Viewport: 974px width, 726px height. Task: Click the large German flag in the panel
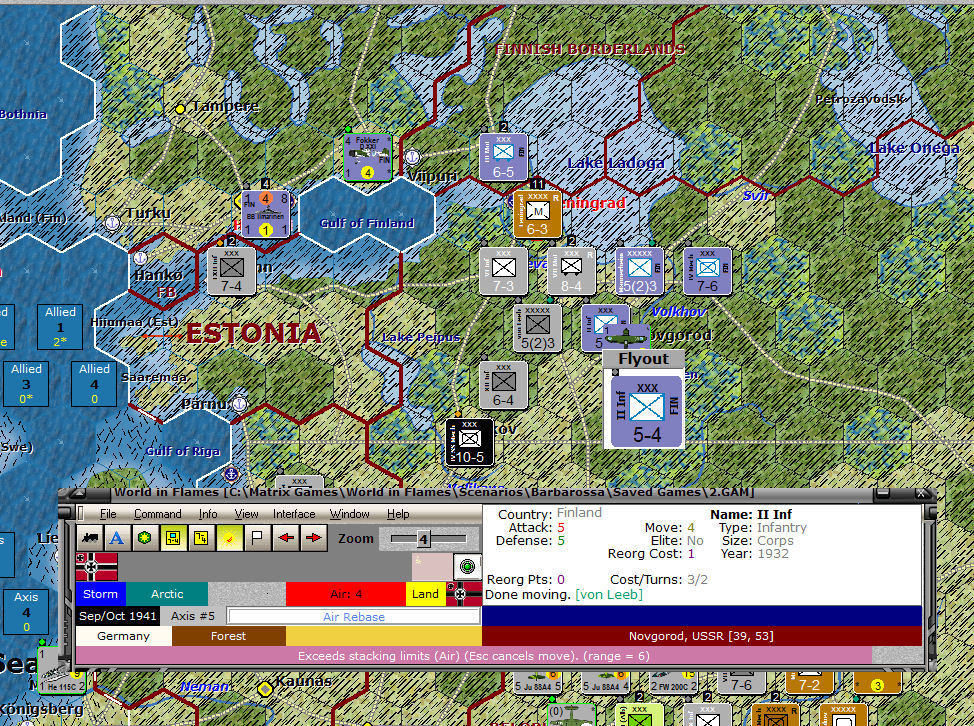pos(97,566)
